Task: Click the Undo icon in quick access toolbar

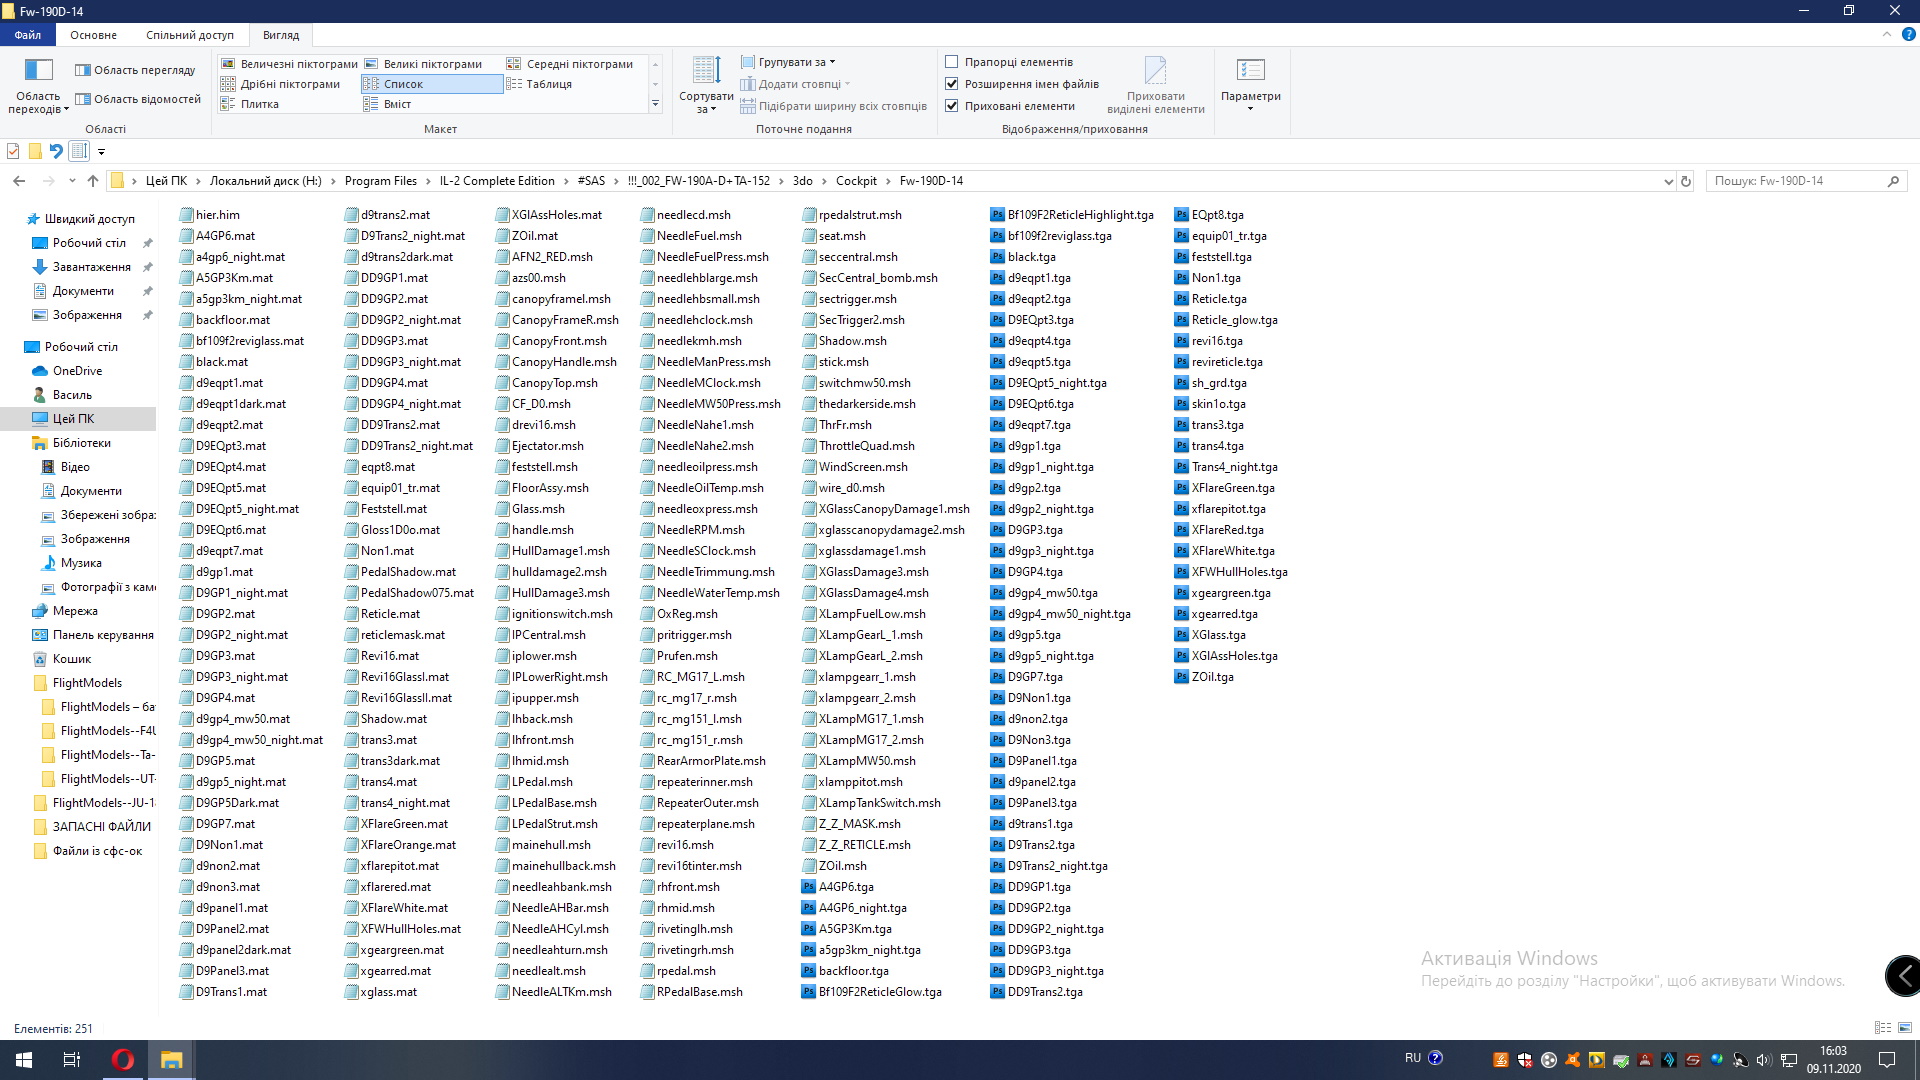Action: point(56,151)
